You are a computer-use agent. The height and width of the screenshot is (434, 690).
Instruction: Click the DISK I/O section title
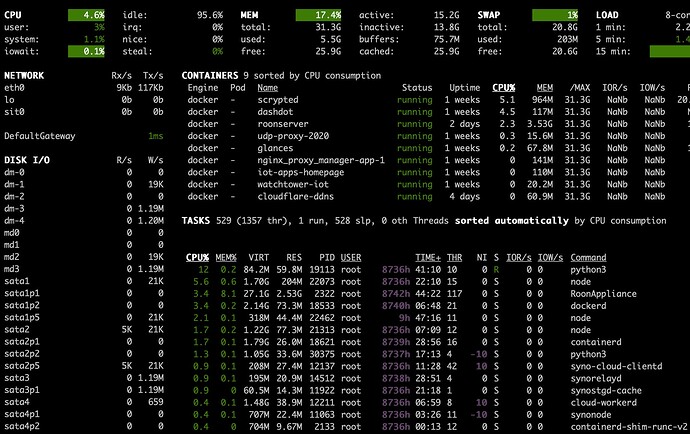point(27,160)
